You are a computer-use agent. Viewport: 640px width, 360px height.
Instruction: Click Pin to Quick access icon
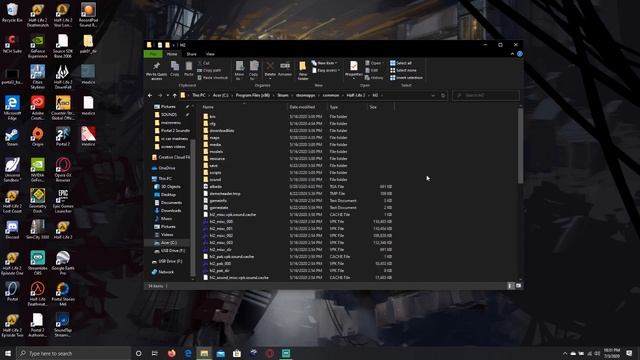tap(156, 70)
